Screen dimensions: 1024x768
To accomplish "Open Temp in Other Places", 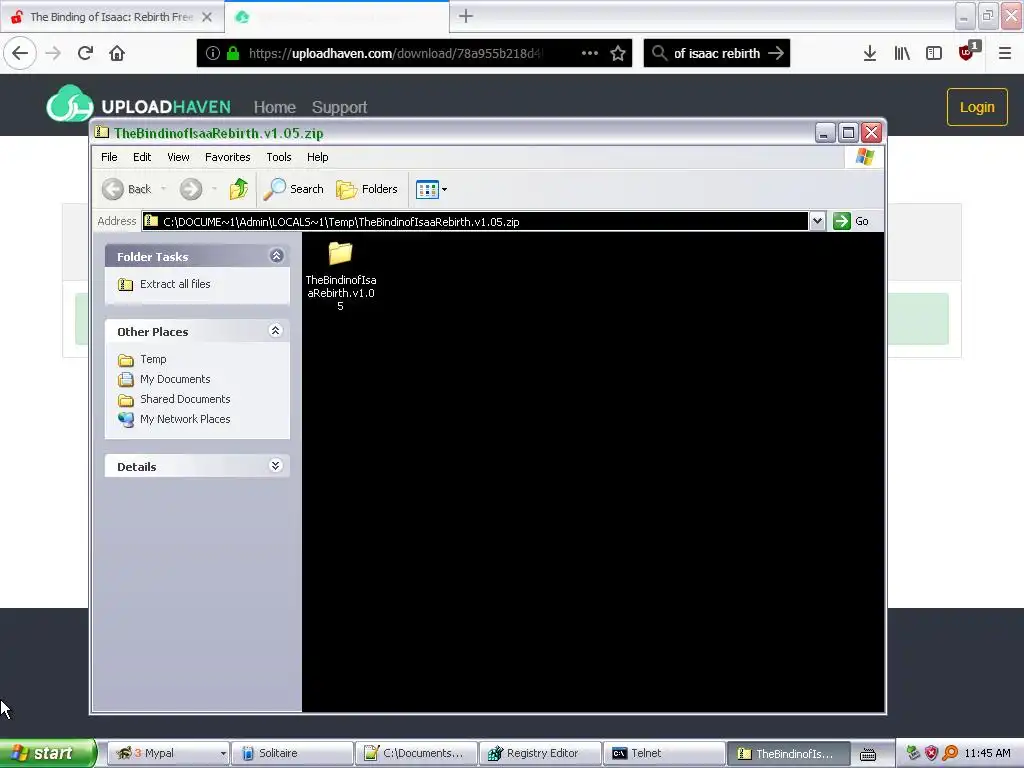I will pyautogui.click(x=153, y=359).
